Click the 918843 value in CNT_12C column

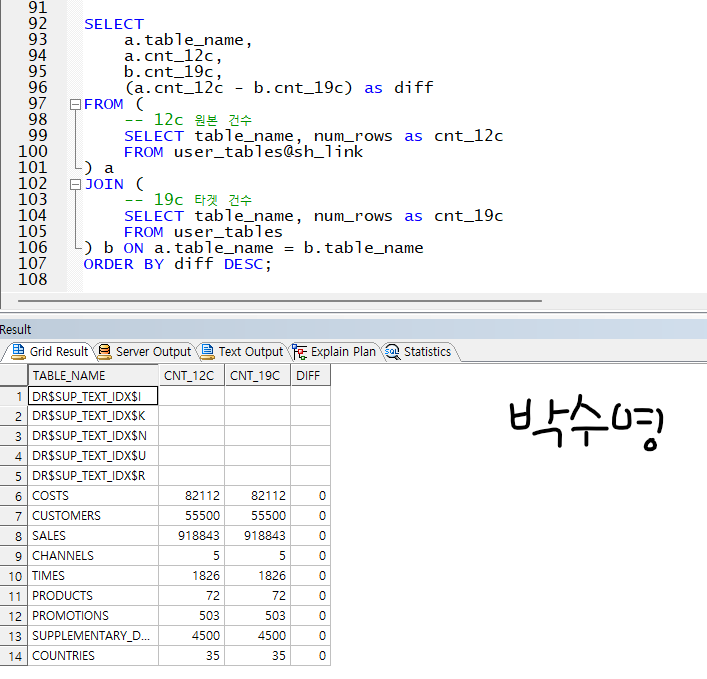coord(191,536)
